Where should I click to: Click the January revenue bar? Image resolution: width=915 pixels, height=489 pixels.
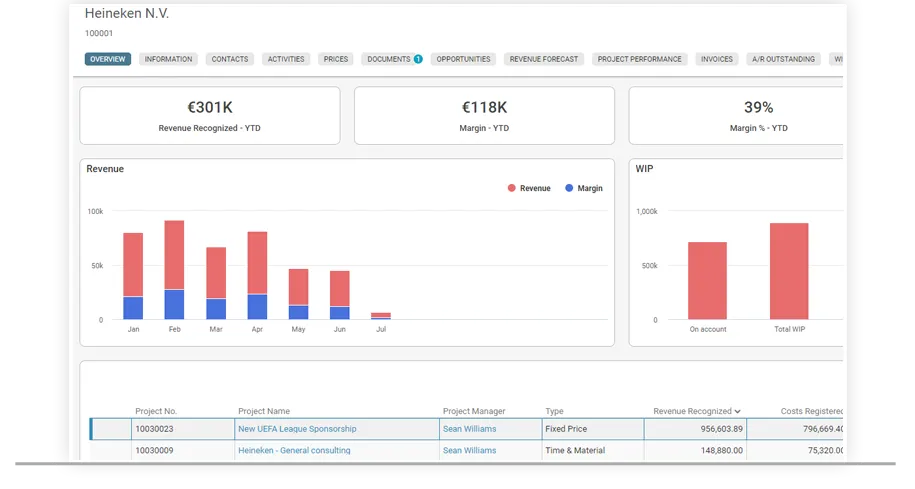[x=133, y=265]
